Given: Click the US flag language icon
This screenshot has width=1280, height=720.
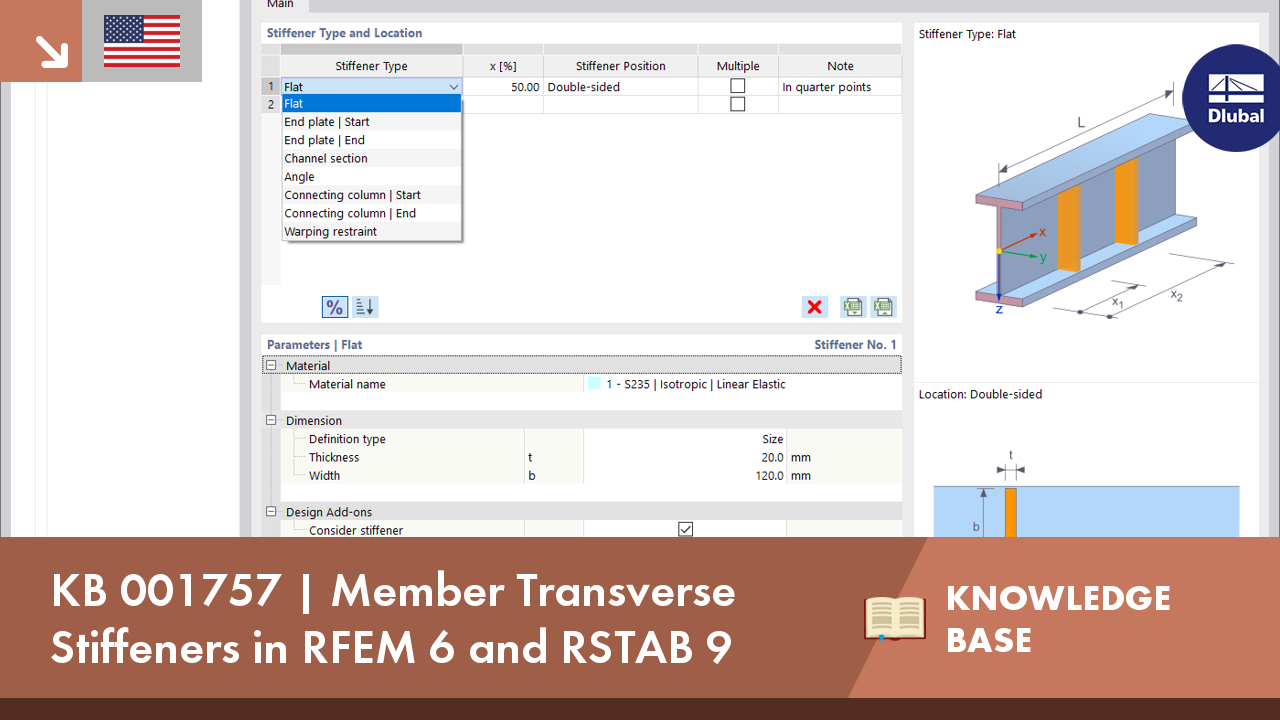Looking at the screenshot, I should click(142, 41).
